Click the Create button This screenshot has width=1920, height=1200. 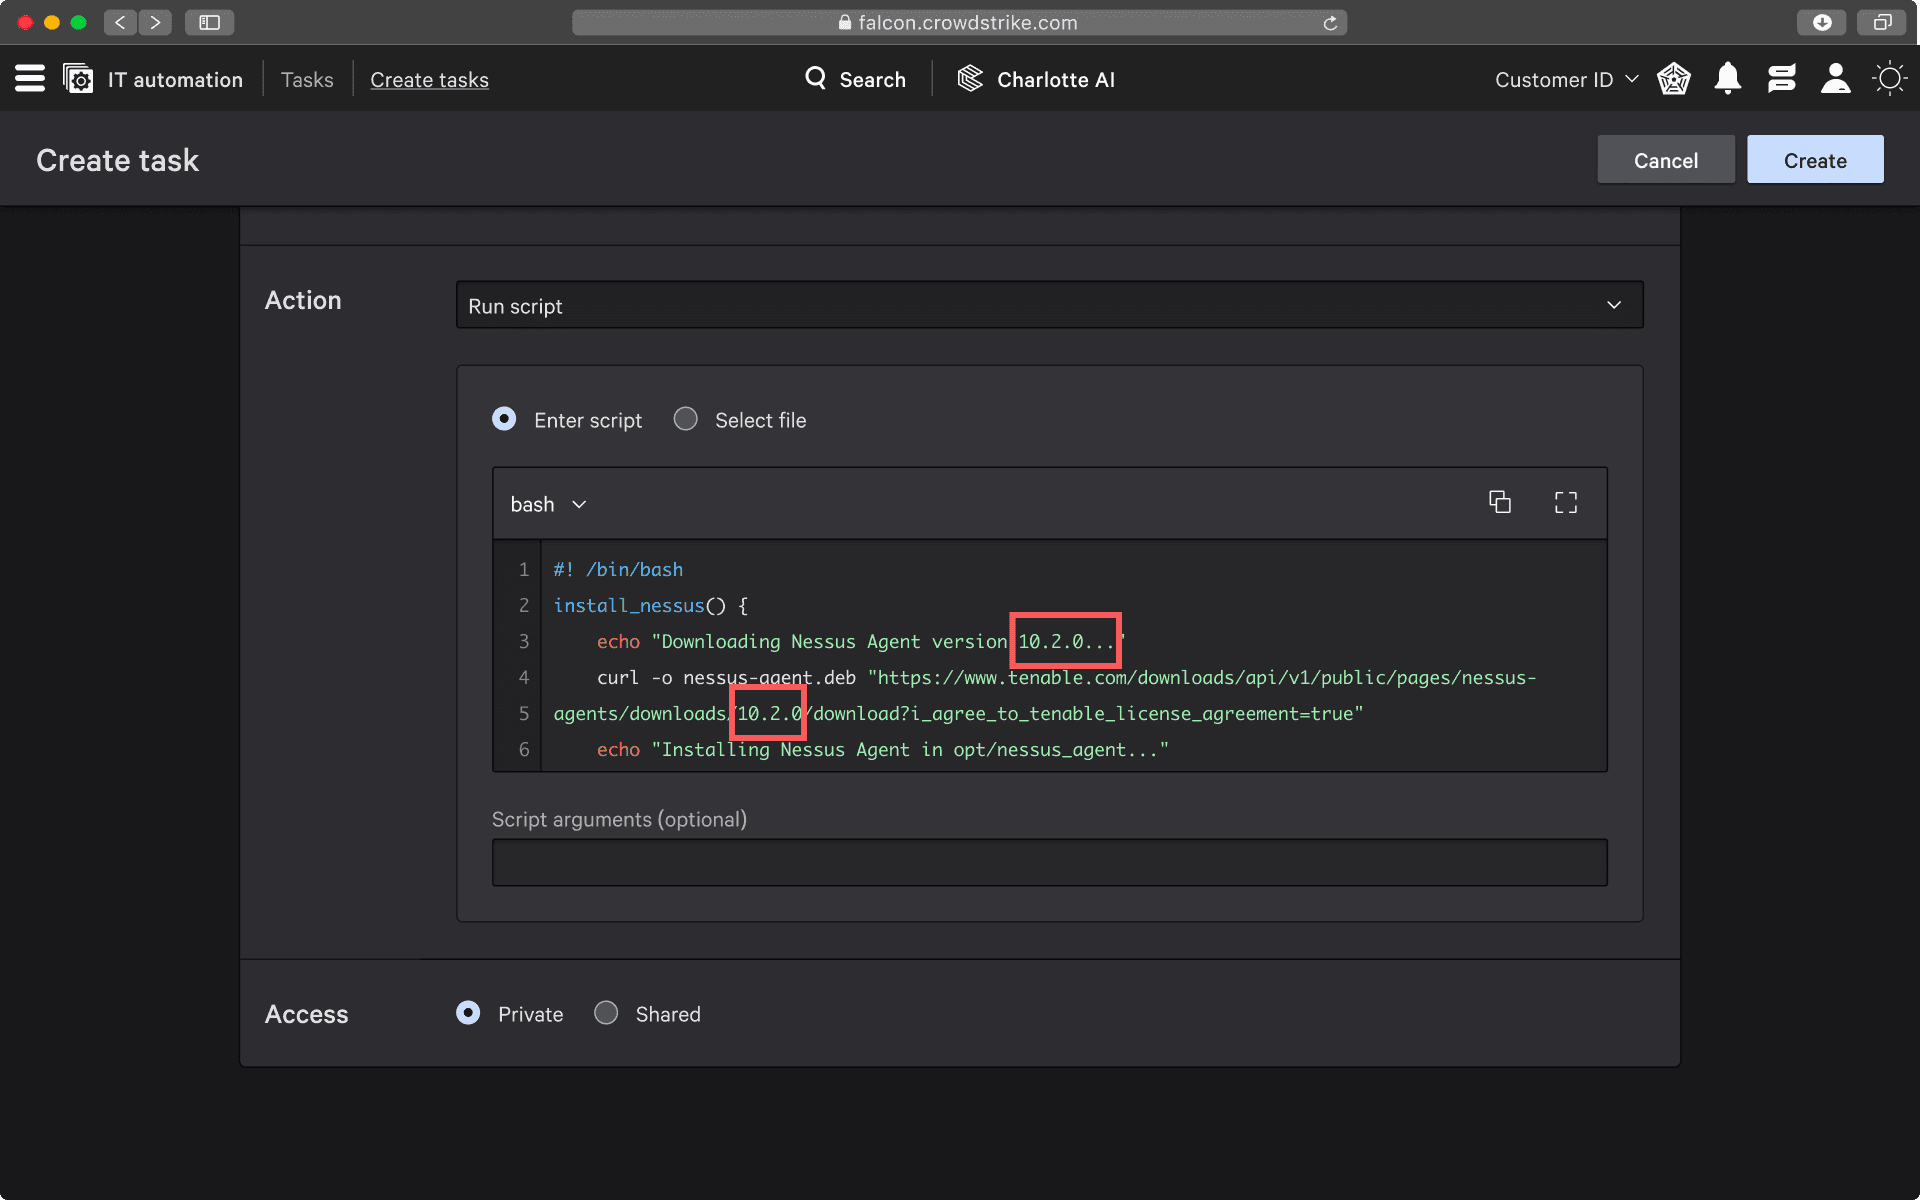pos(1815,160)
